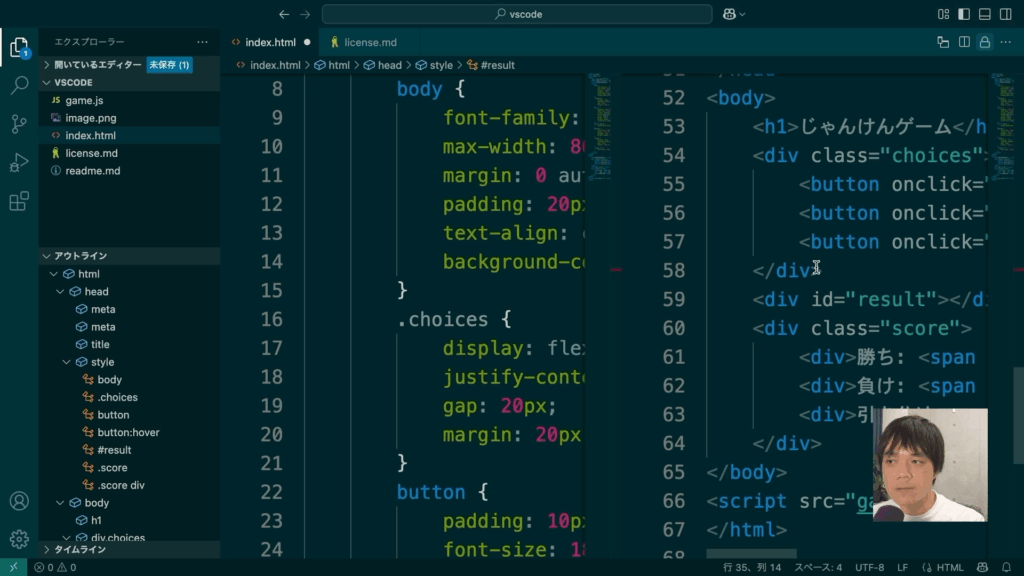
Task: Open the Extensions view
Action: click(19, 202)
